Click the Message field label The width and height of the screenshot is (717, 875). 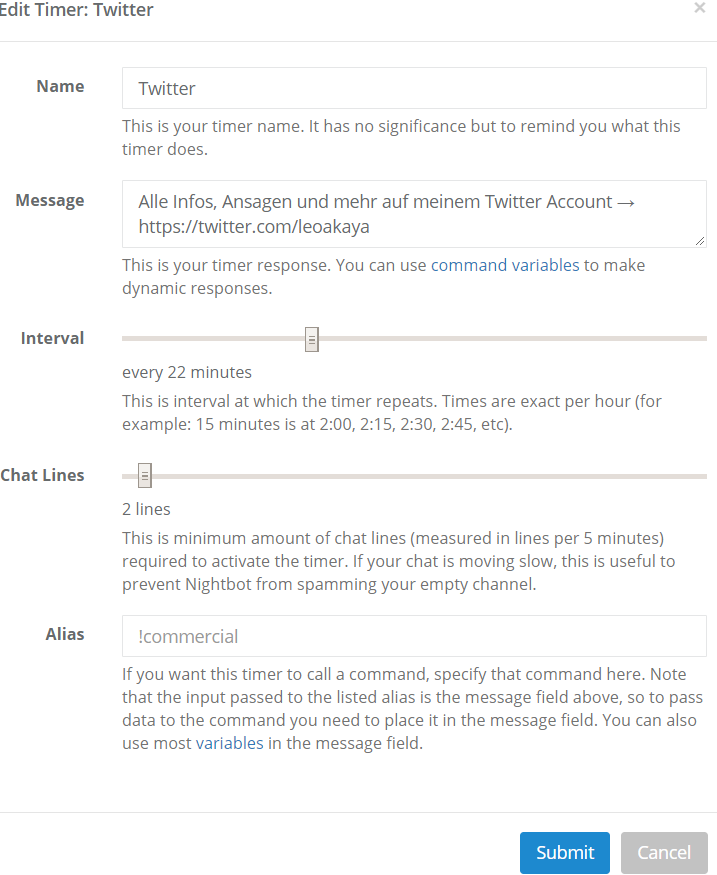coord(50,200)
